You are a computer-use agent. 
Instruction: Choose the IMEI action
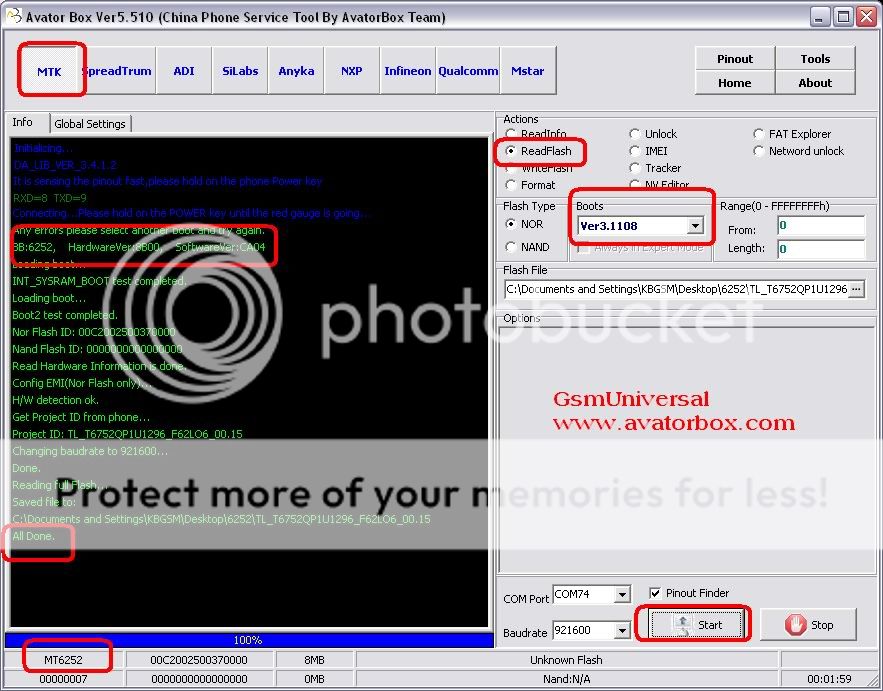(648, 151)
